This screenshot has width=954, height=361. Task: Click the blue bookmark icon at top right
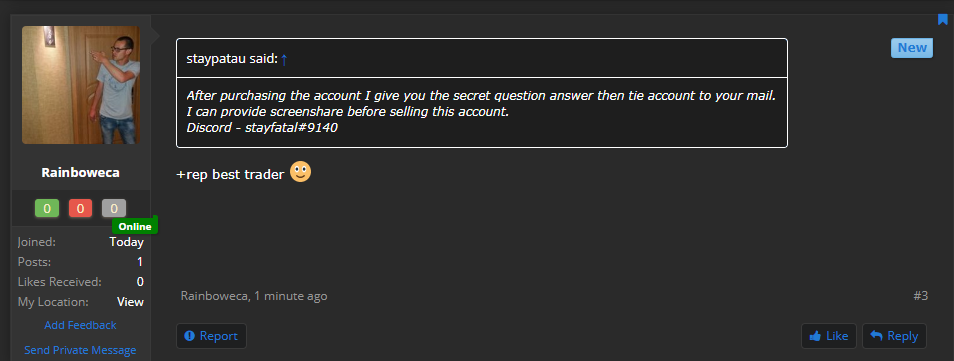pos(942,19)
